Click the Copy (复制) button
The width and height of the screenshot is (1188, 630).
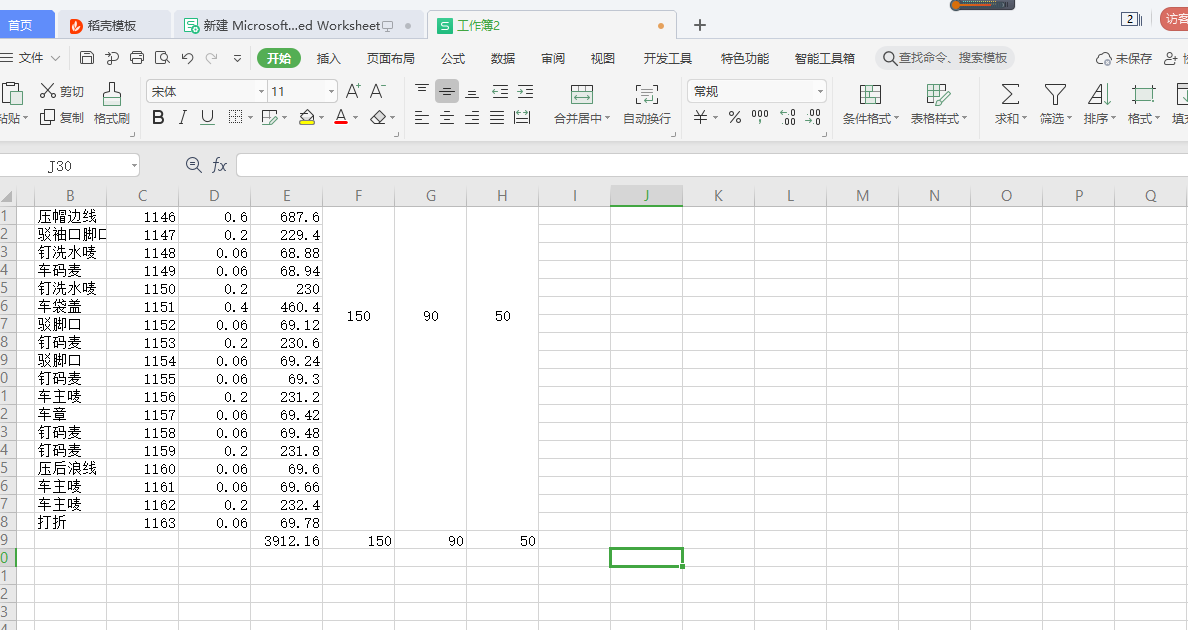click(x=62, y=117)
